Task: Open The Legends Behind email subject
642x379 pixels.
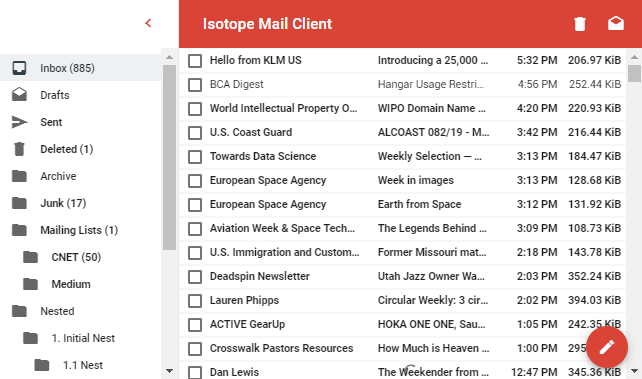Action: 432,228
